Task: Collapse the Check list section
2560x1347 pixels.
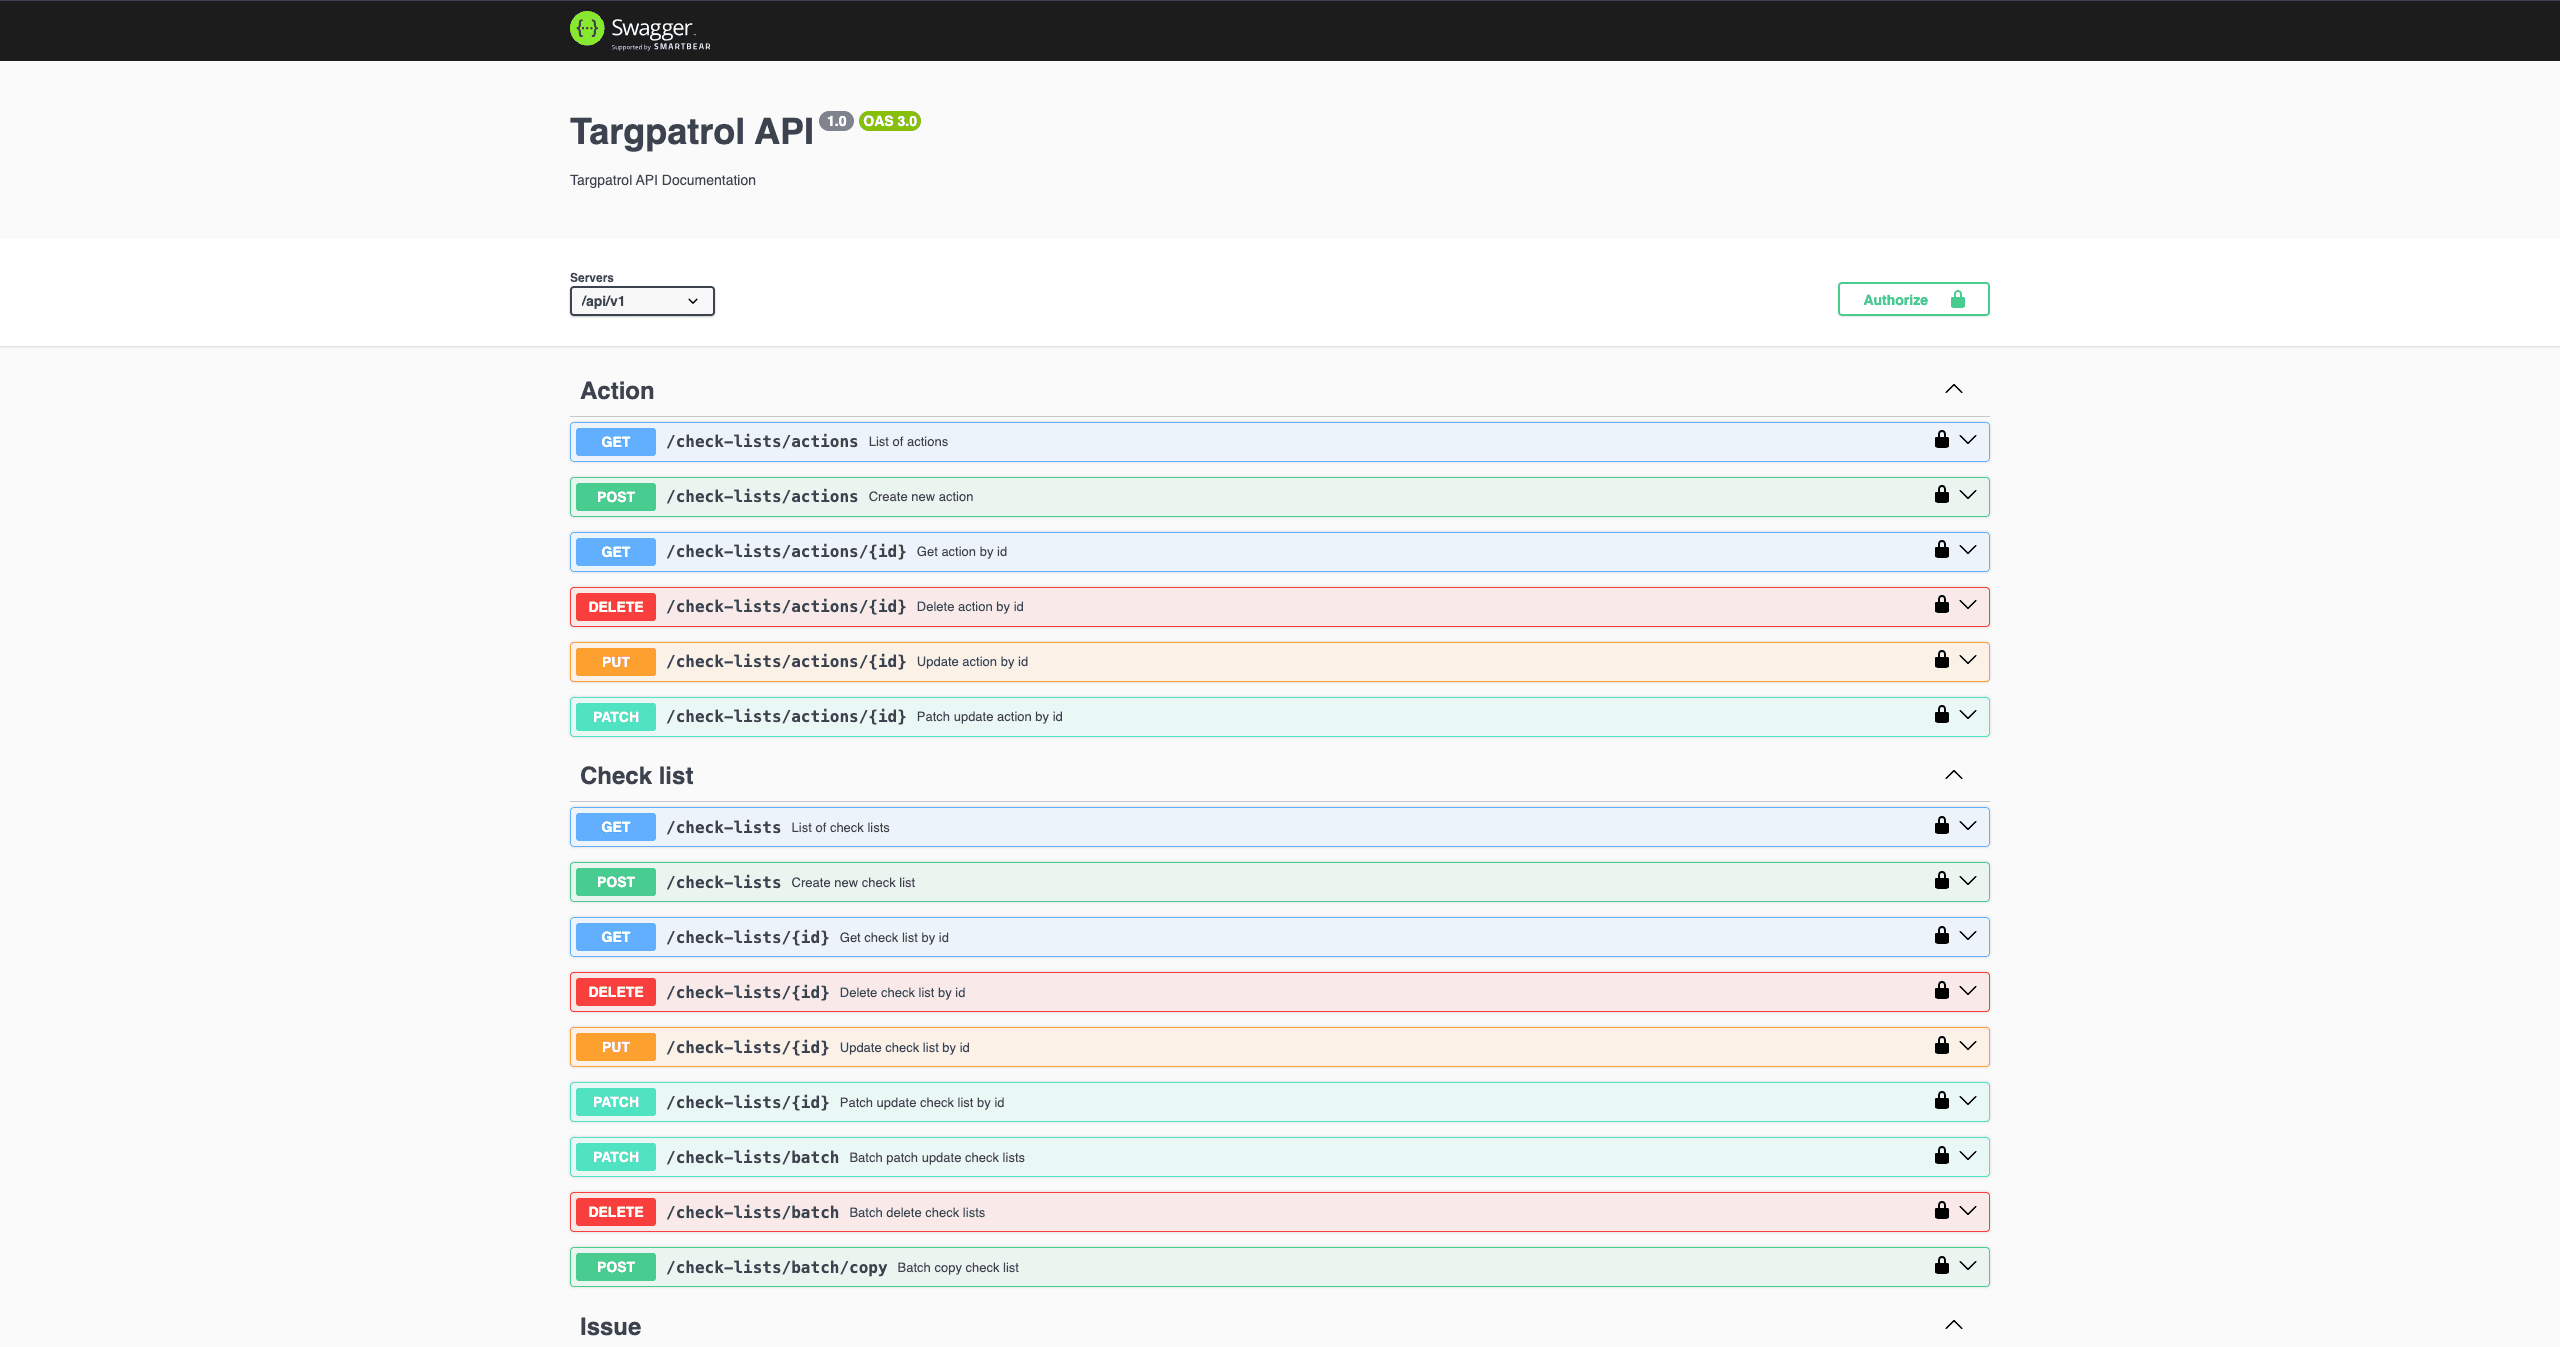Action: click(x=1954, y=775)
